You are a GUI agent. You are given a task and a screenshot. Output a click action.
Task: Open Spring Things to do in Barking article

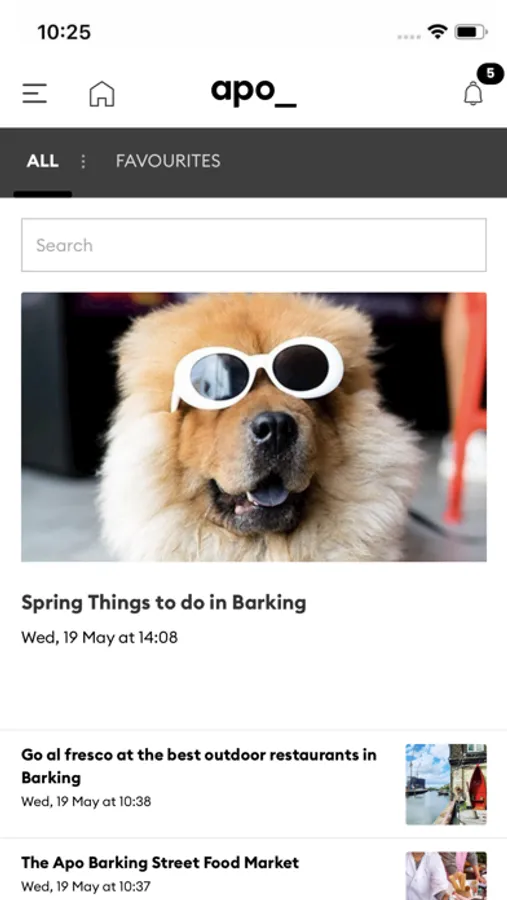164,603
